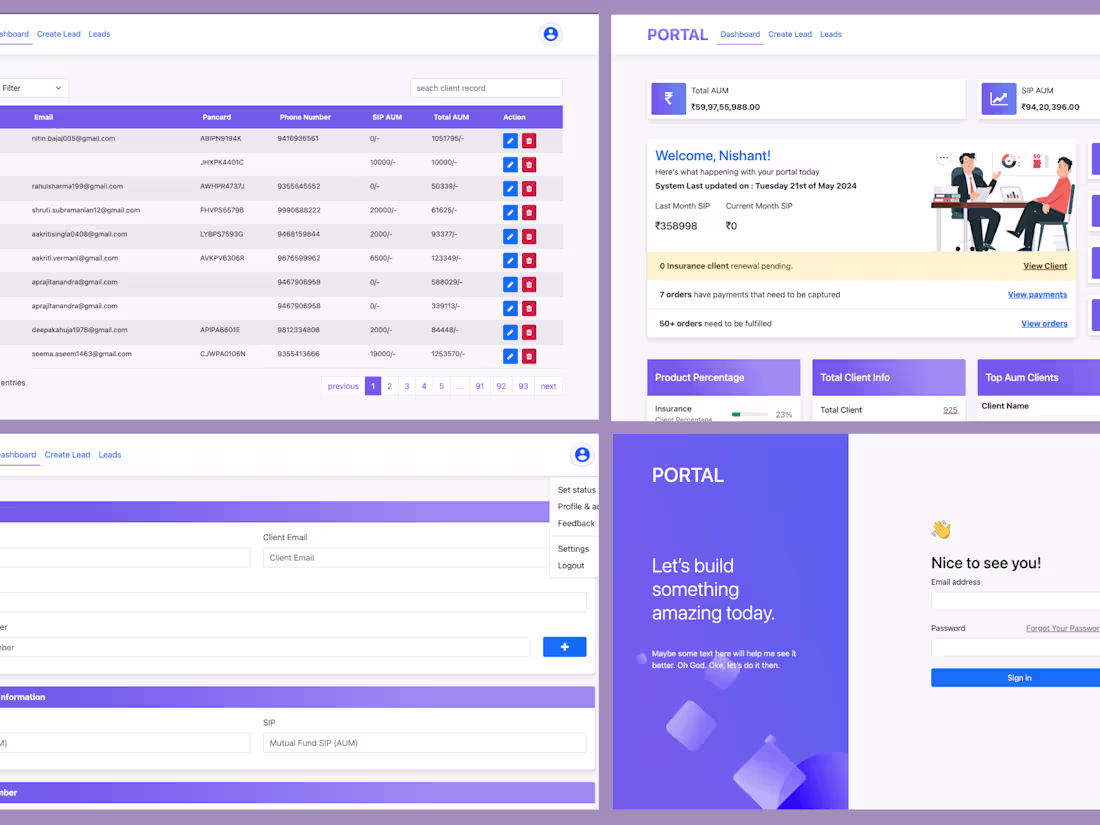This screenshot has width=1100, height=825.
Task: Select the rupee icon beside Total AUM
Action: click(x=668, y=98)
